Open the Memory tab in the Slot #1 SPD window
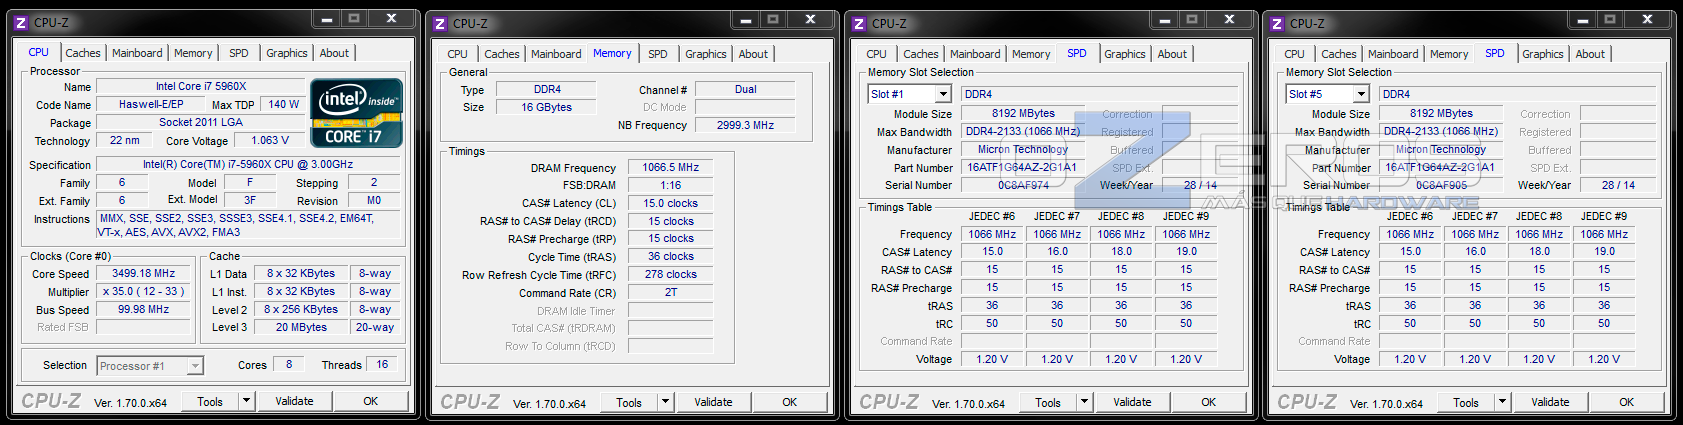The height and width of the screenshot is (425, 1683). click(x=1031, y=55)
